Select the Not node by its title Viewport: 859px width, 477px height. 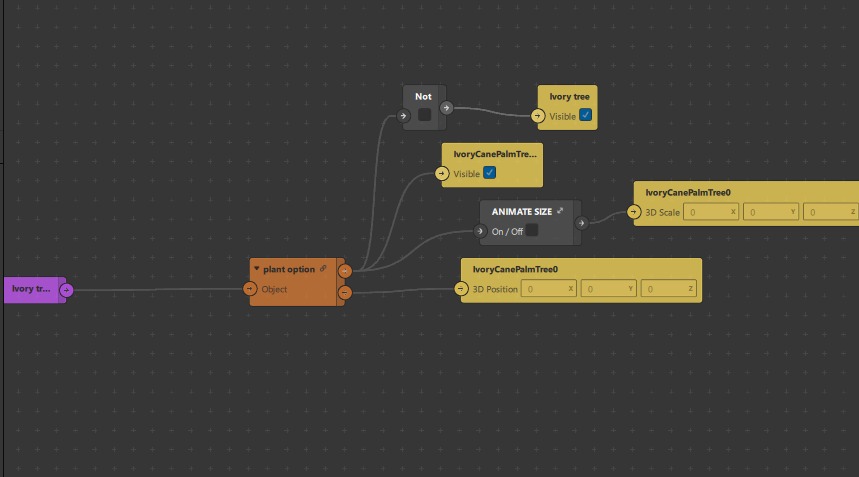click(x=423, y=96)
